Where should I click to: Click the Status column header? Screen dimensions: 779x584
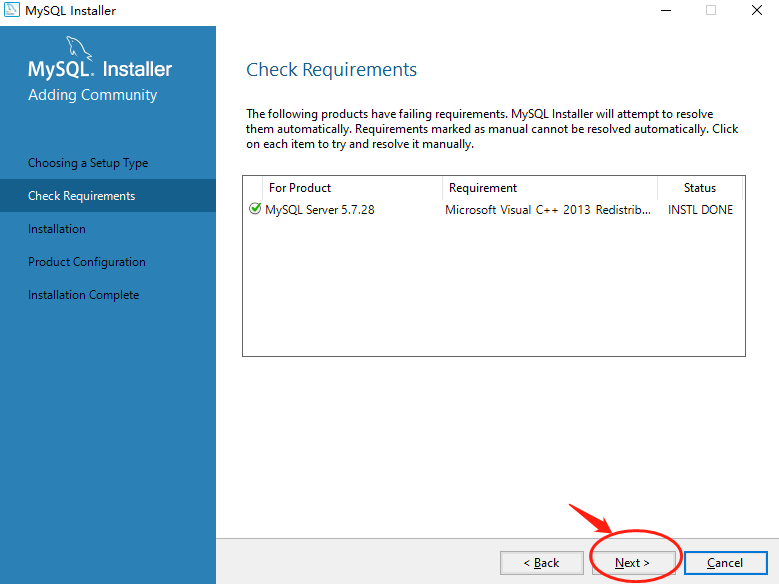pos(700,188)
